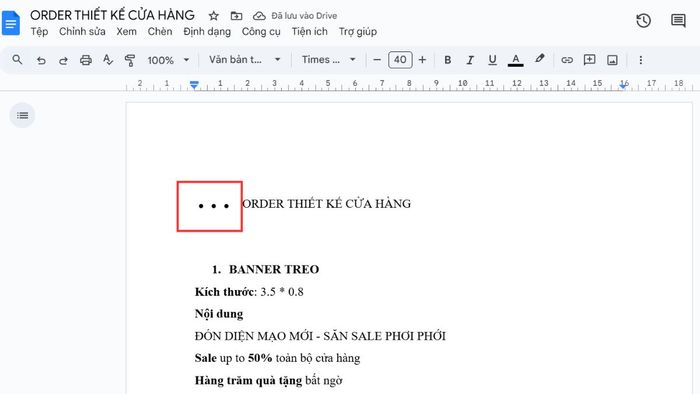Open the Chỉnh sửa menu
This screenshot has width=700, height=394.
[82, 32]
